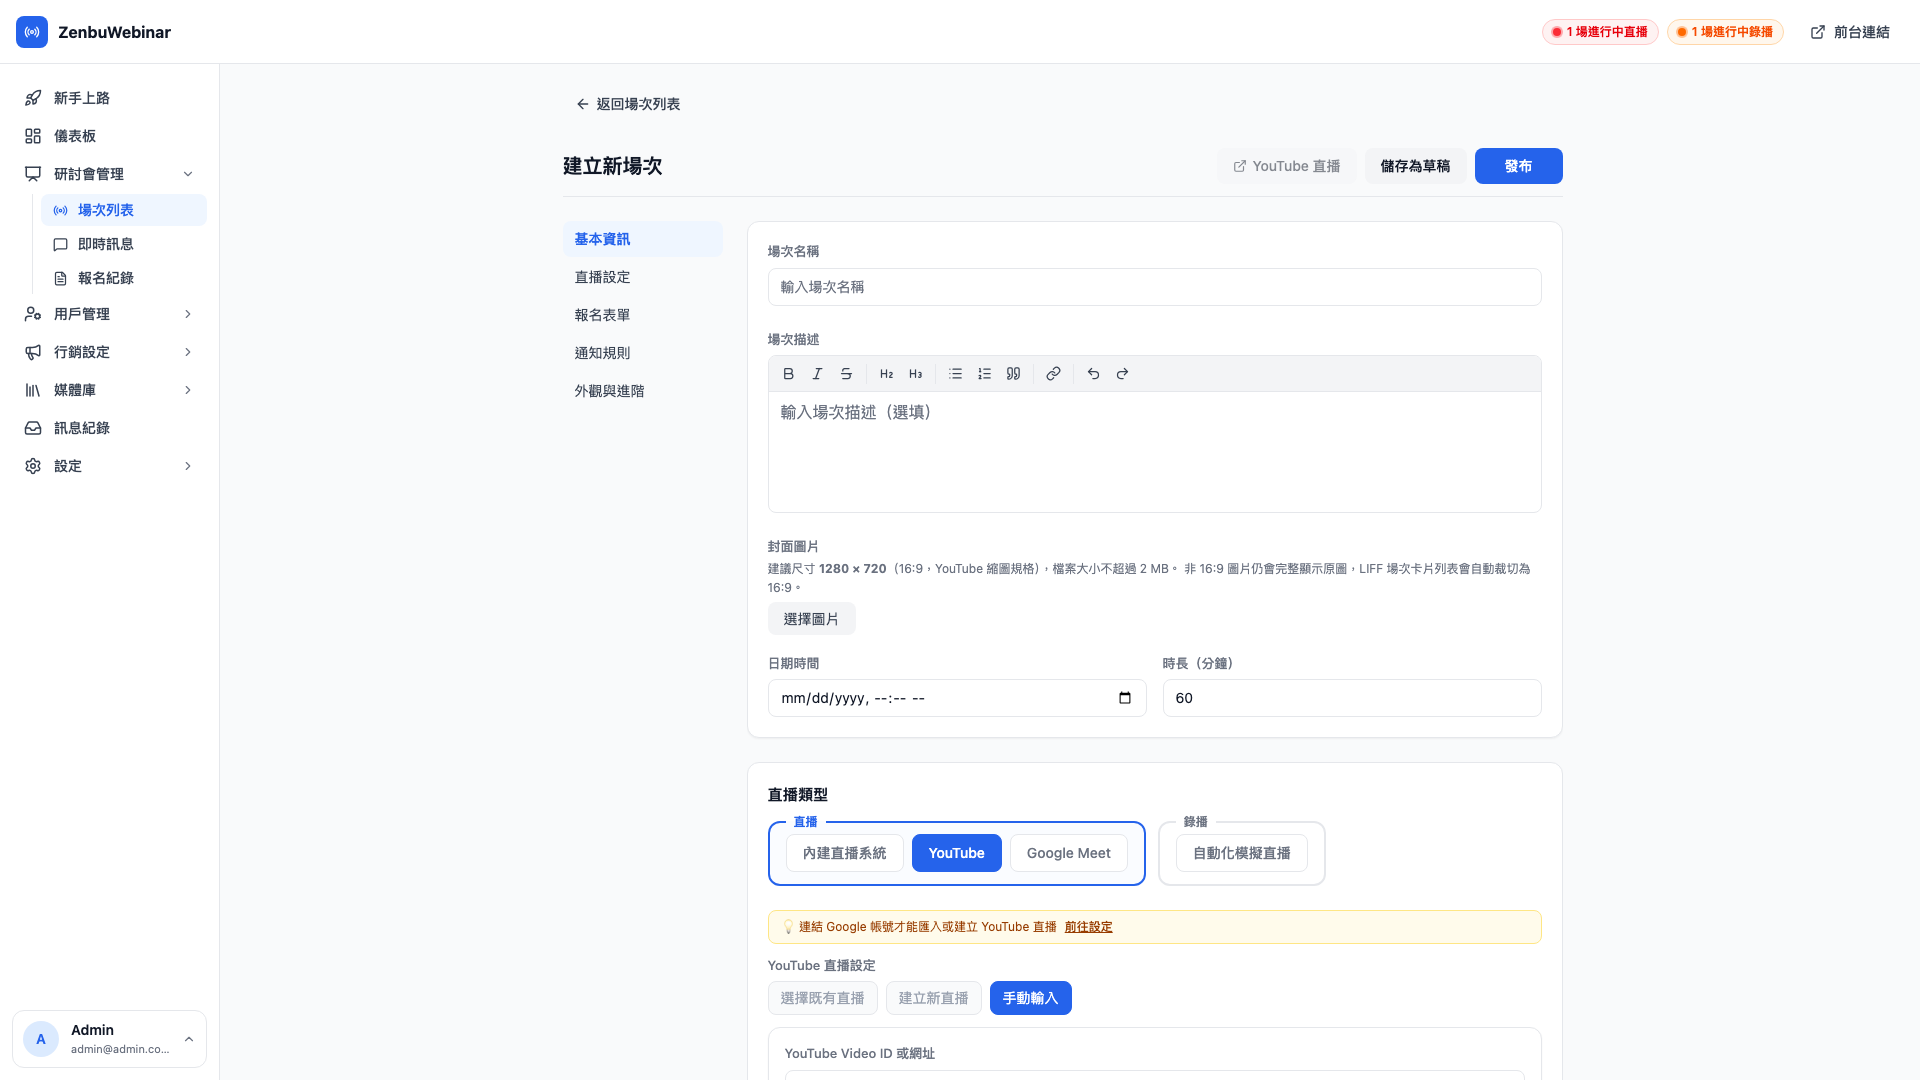Redo edit in description
Image resolution: width=1920 pixels, height=1080 pixels.
(1122, 374)
